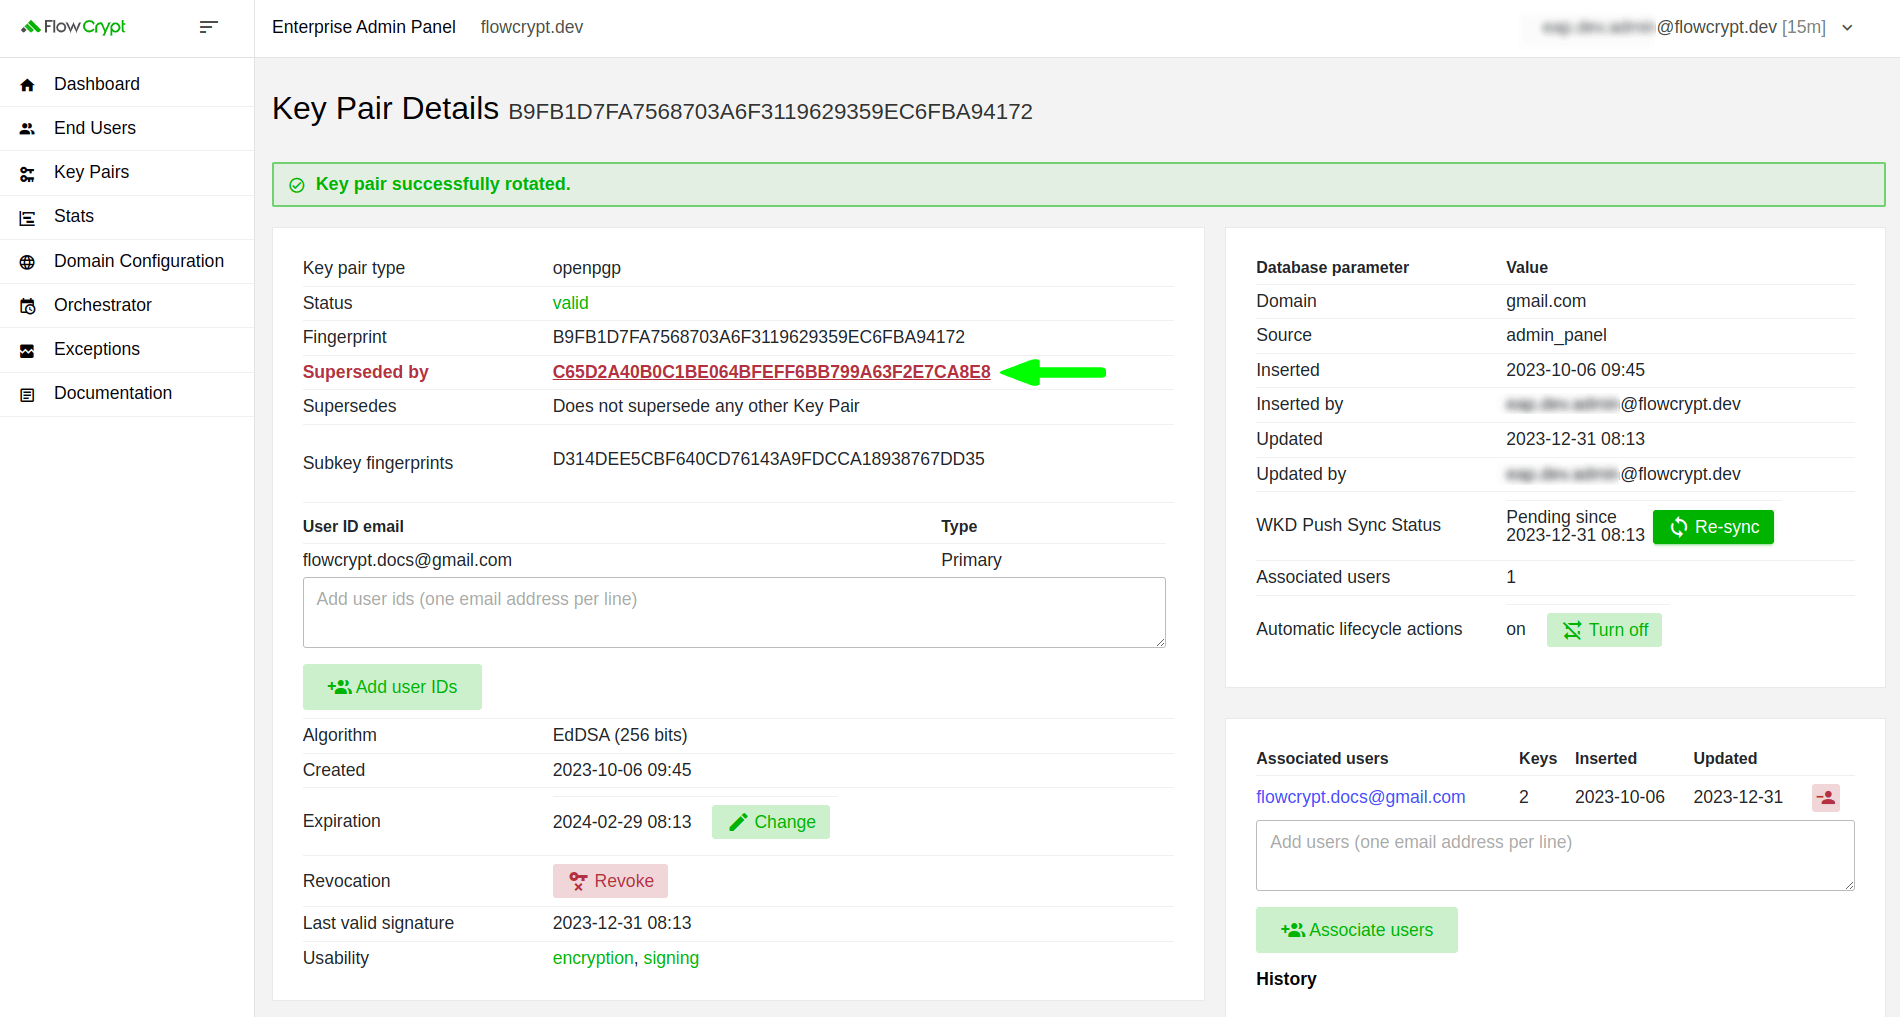Collapse the sidebar with the menu toggle icon
1900x1017 pixels.
[x=208, y=27]
